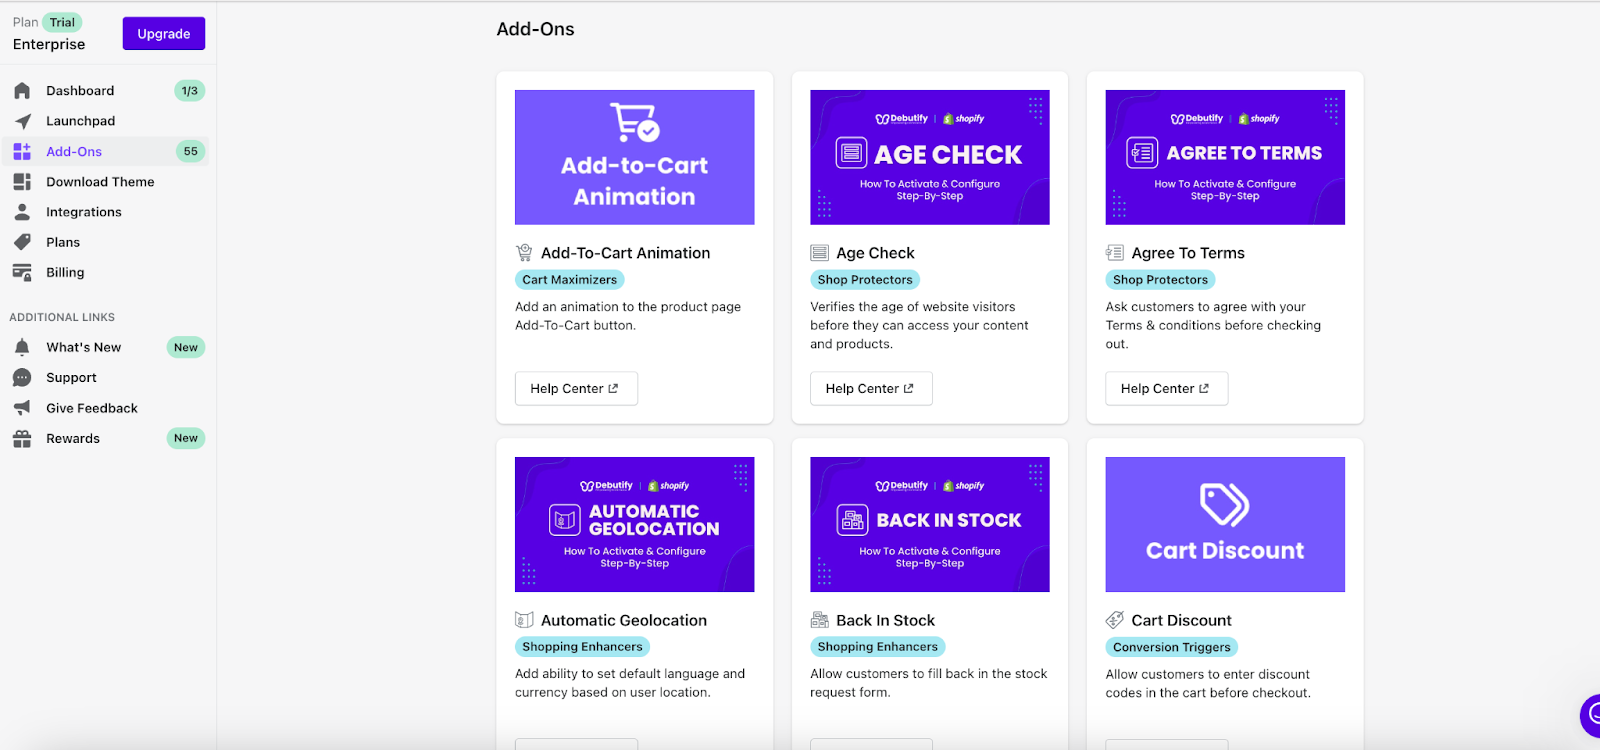Image resolution: width=1600 pixels, height=750 pixels.
Task: Click the Add-Ons grid icon in sidebar
Action: pyautogui.click(x=22, y=152)
